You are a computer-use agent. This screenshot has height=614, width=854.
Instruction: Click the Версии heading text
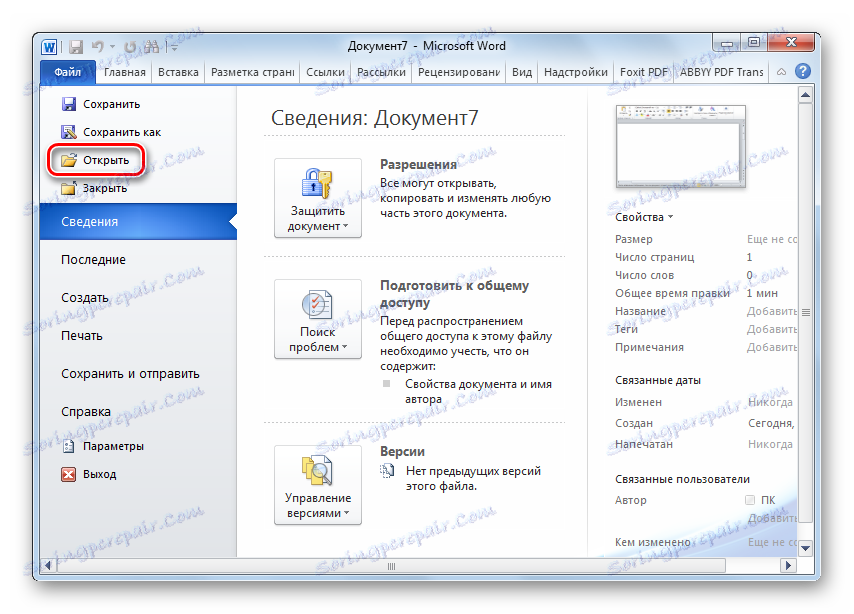[x=402, y=452]
